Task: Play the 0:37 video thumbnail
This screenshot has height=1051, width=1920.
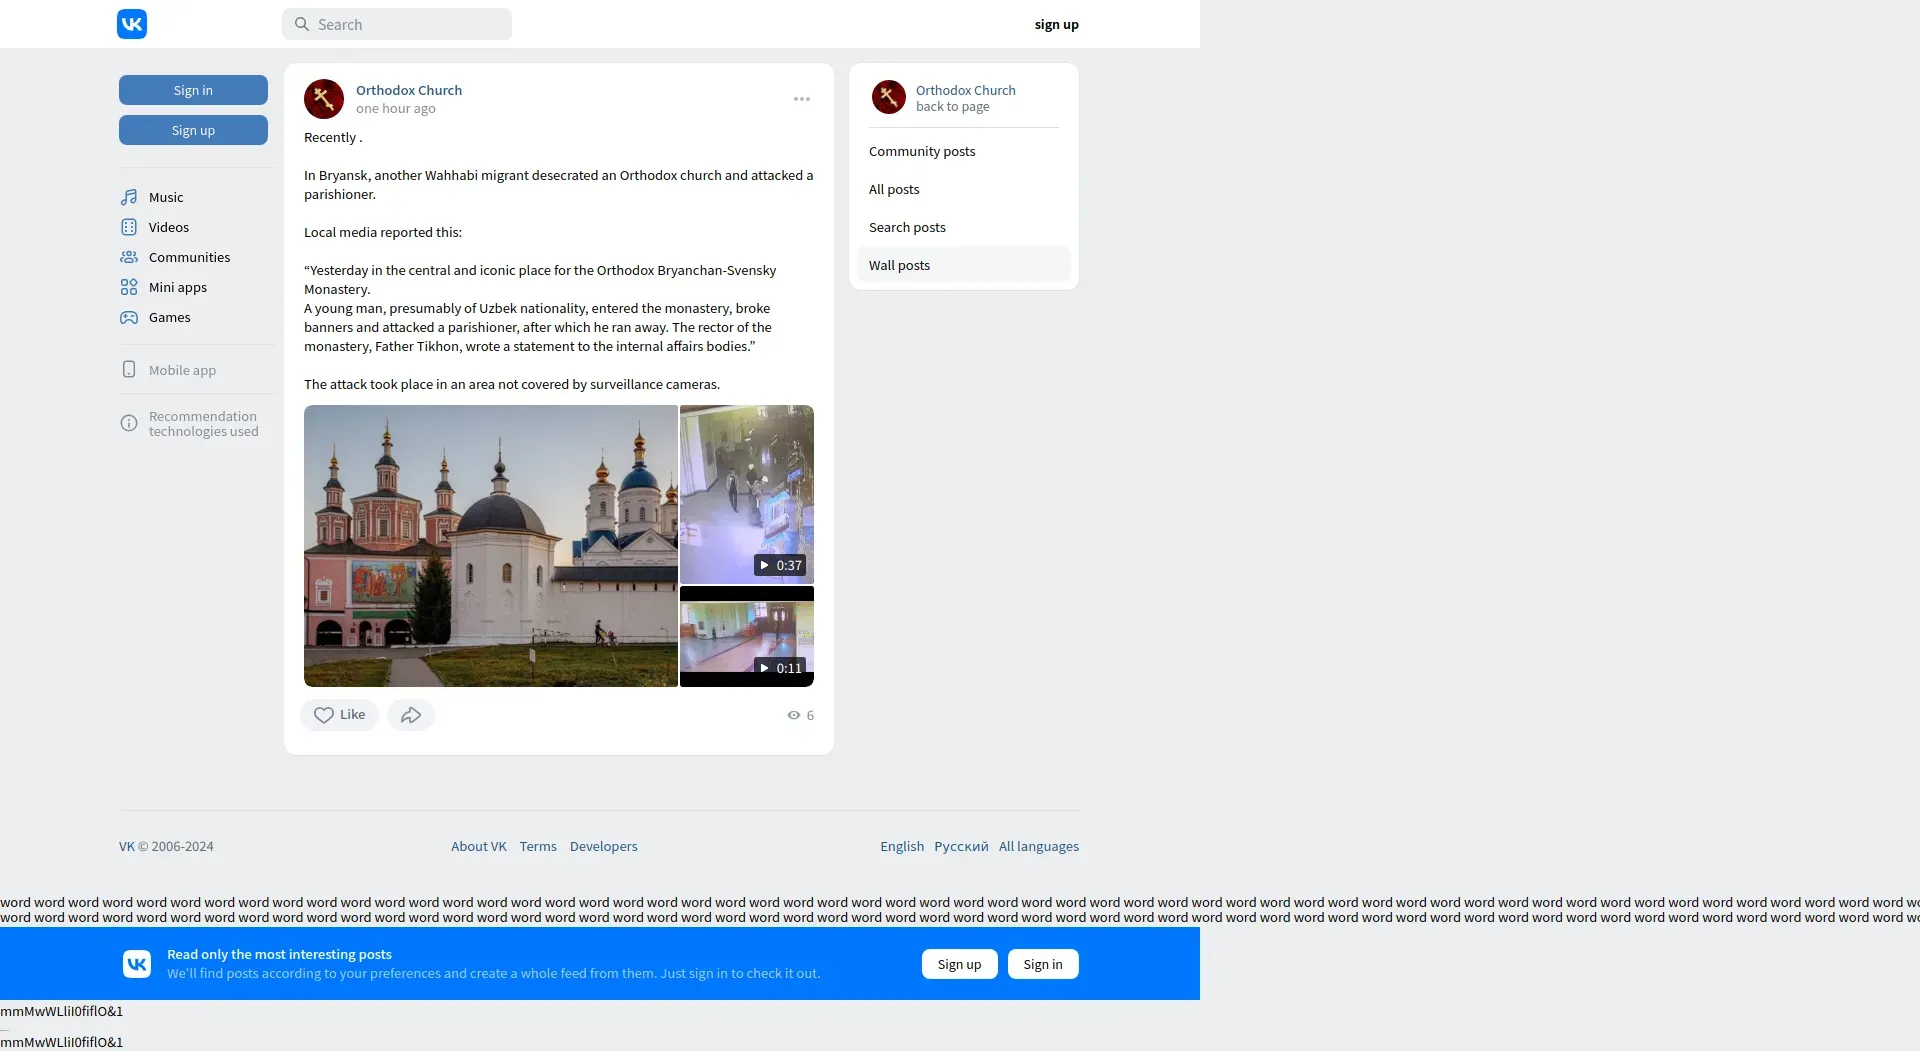Action: point(747,494)
